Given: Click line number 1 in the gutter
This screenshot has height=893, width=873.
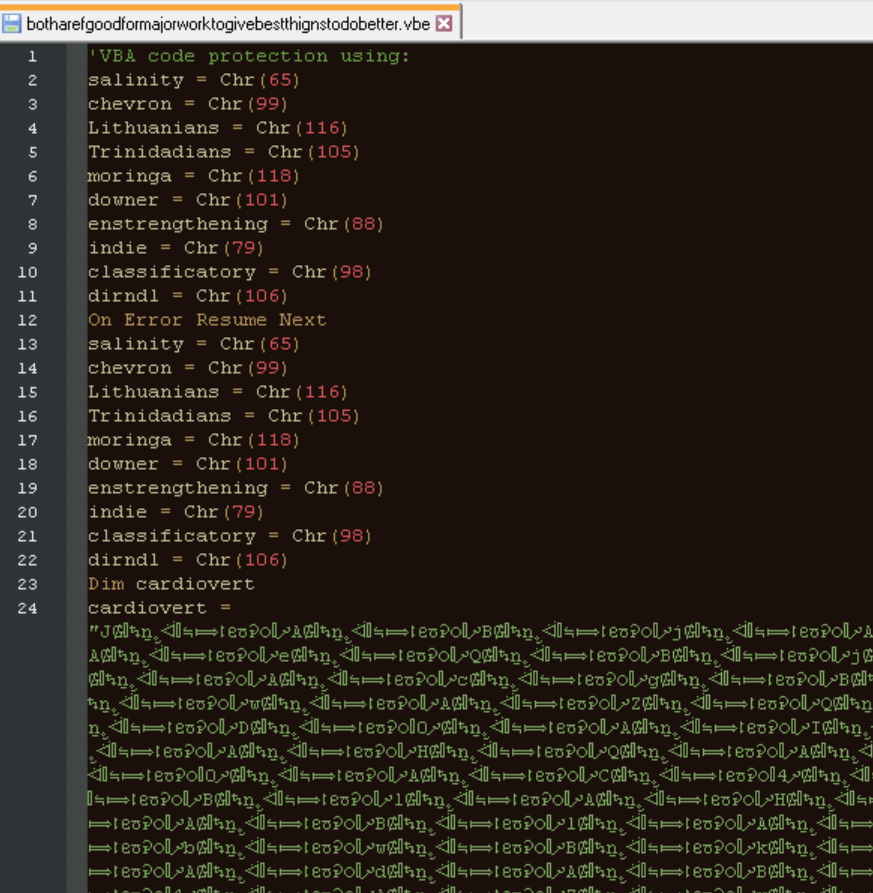Looking at the screenshot, I should click(32, 56).
